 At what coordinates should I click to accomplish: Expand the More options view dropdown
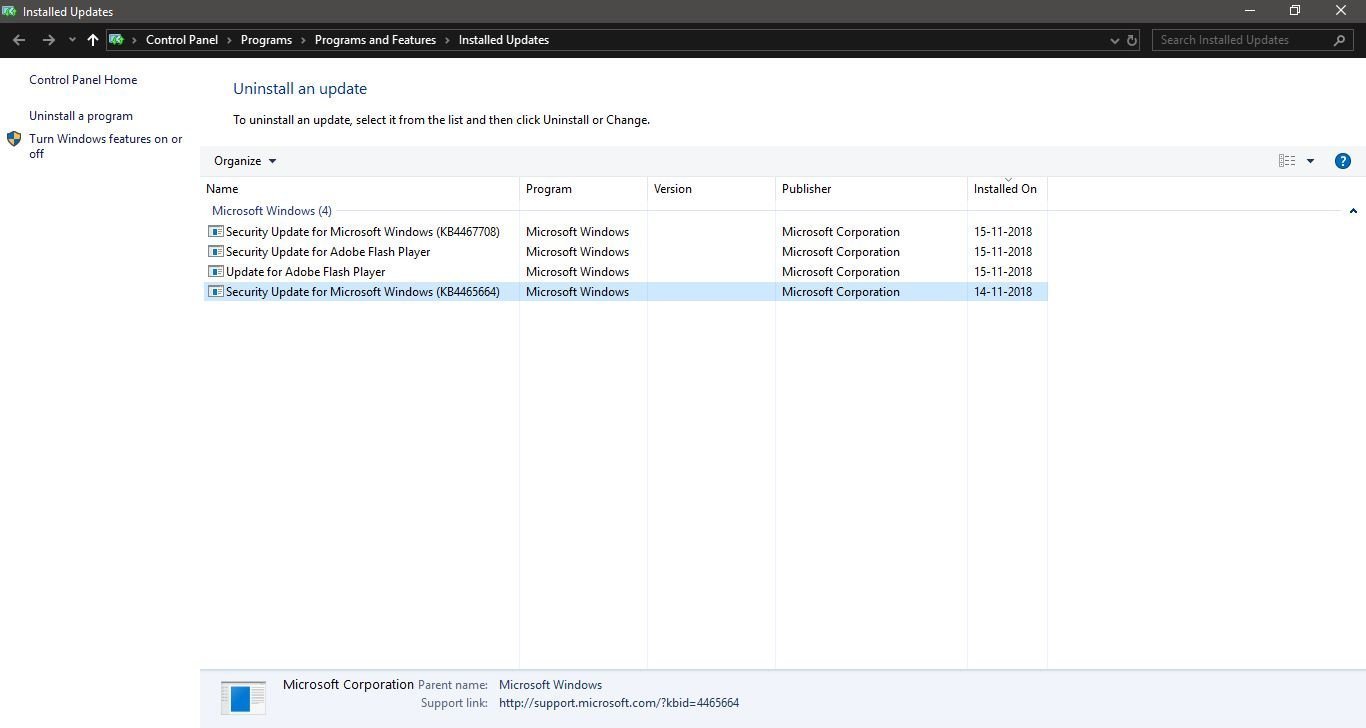pos(1310,161)
